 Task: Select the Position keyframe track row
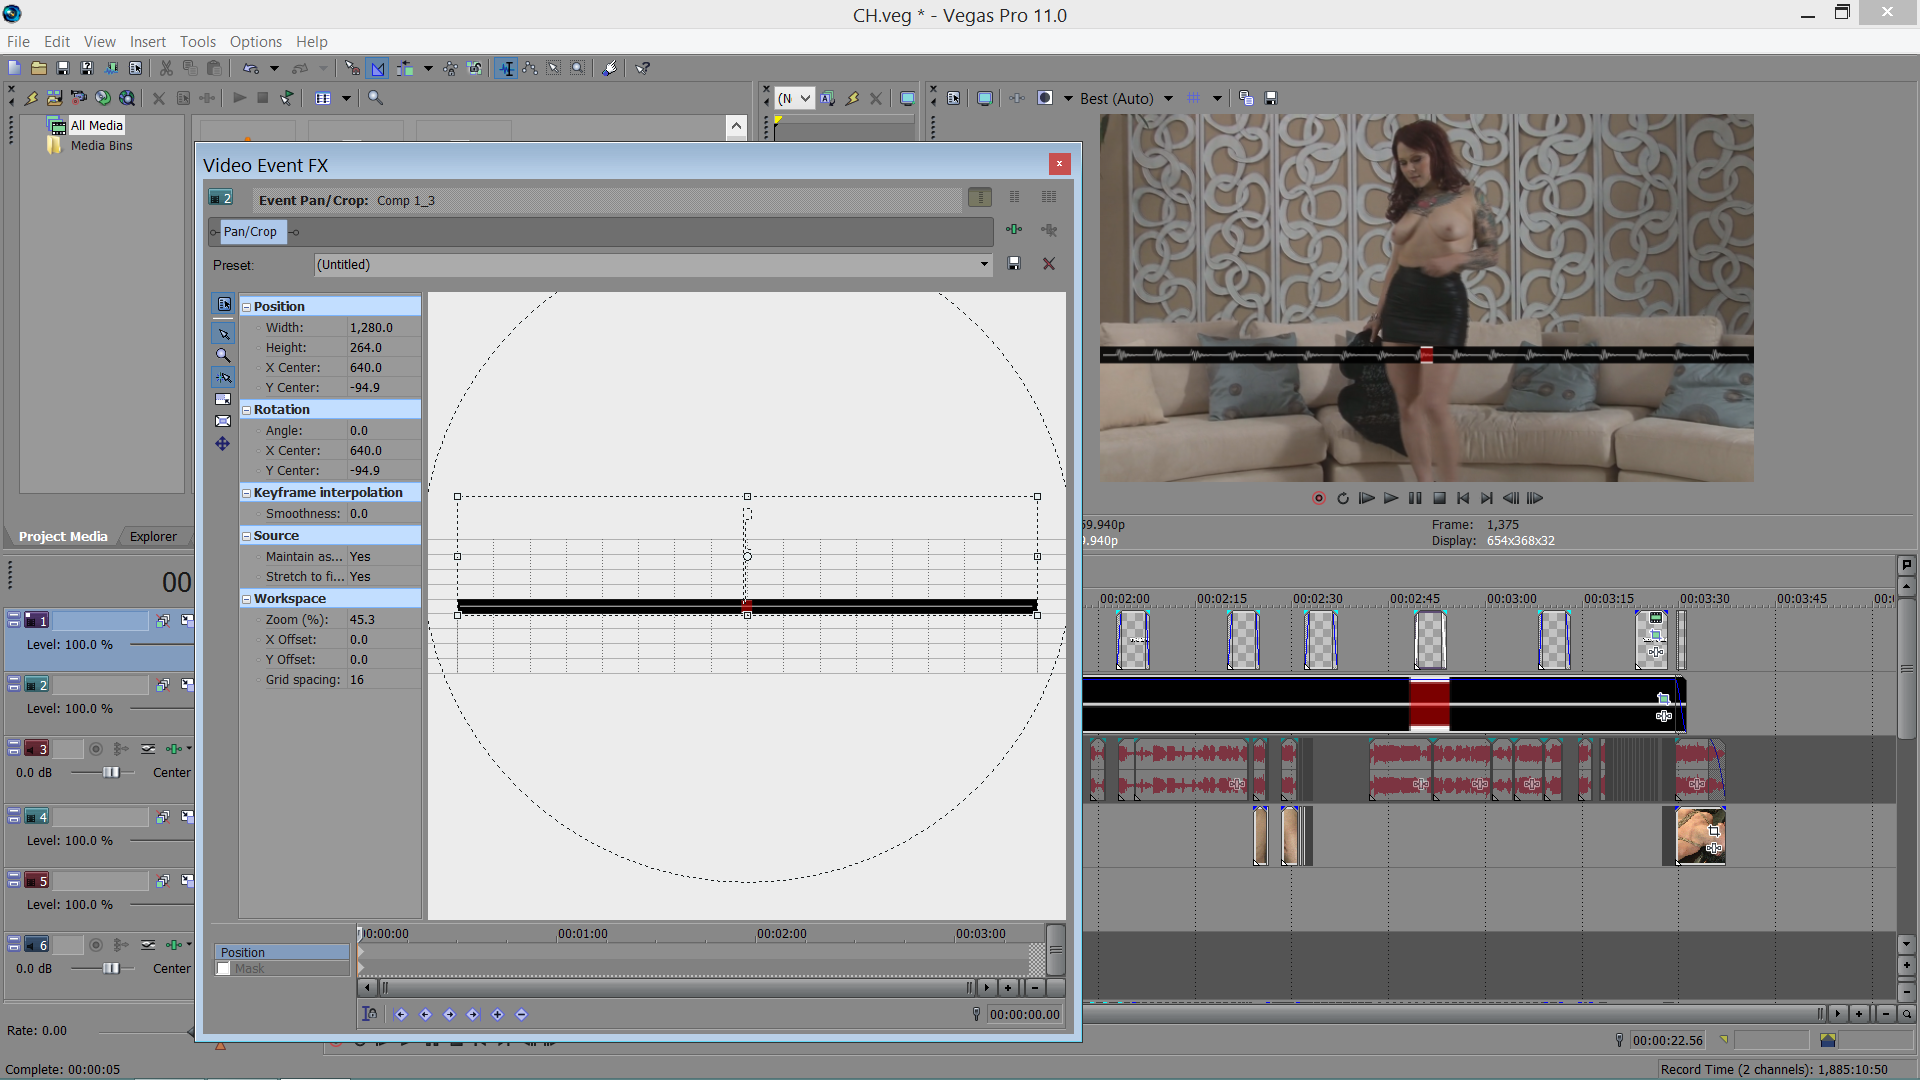(282, 952)
